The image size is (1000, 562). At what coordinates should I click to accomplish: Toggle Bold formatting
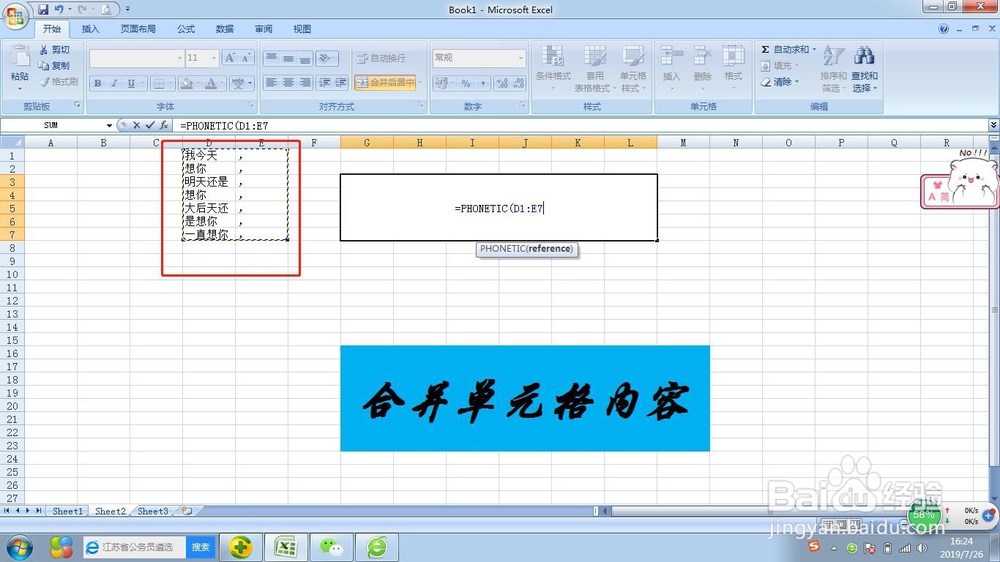coord(98,83)
